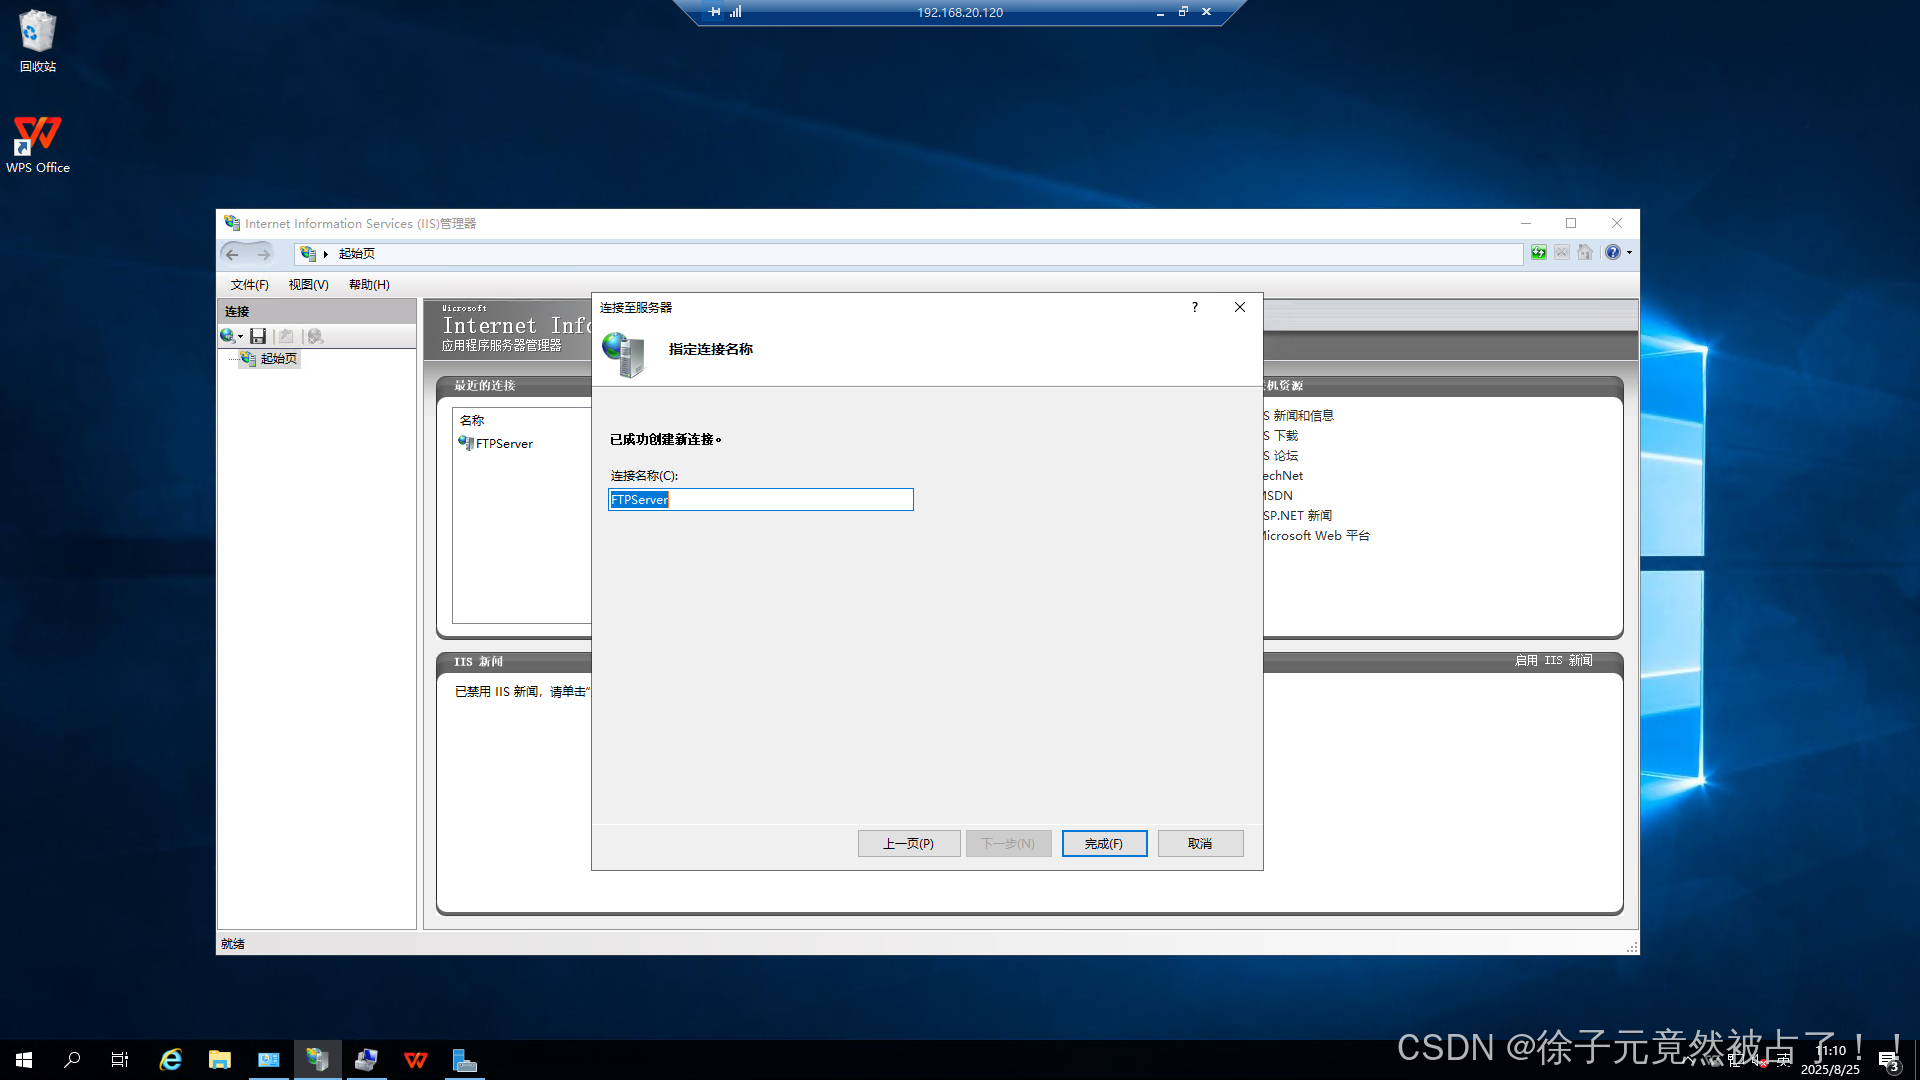Image resolution: width=1920 pixels, height=1080 pixels.
Task: Restore down the remote desktop session
Action: click(1183, 12)
